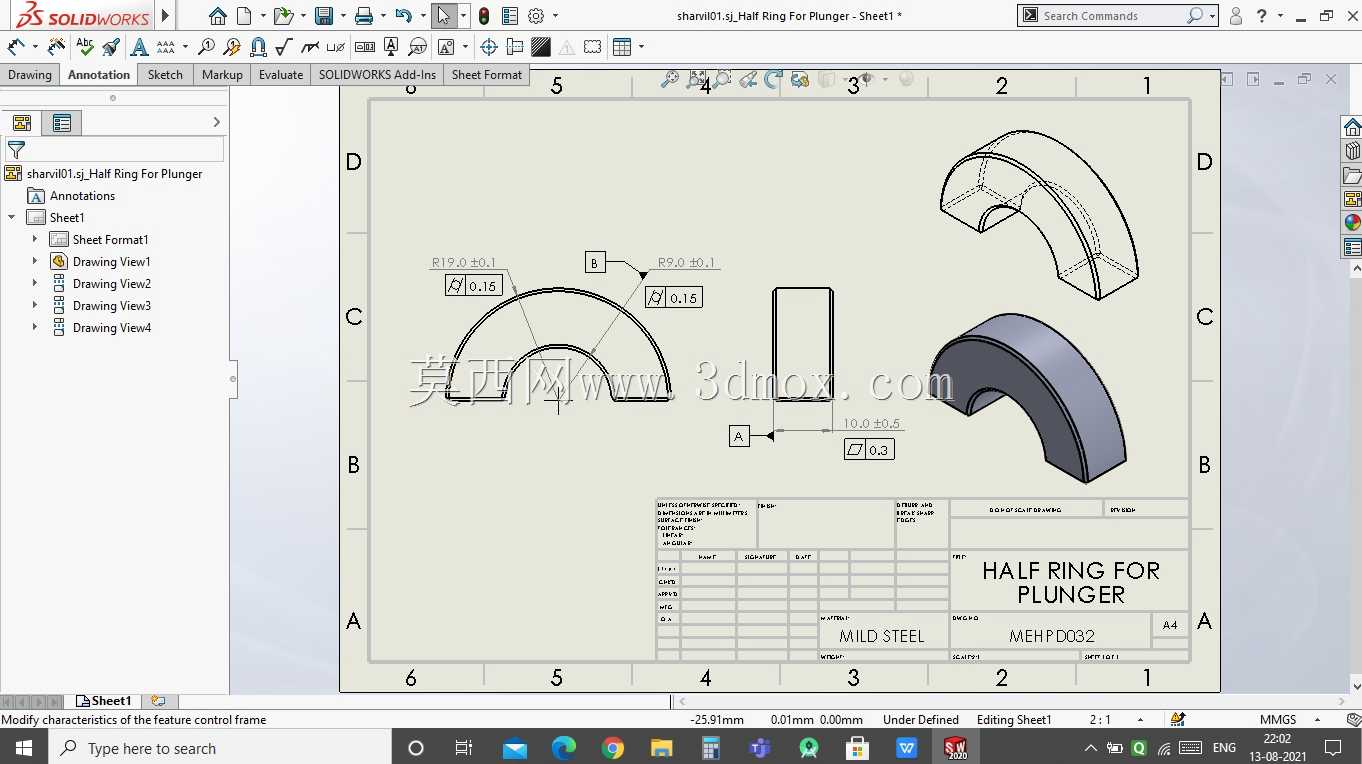Click Zoom to Fit in view toolbar
The width and height of the screenshot is (1362, 764).
(670, 79)
